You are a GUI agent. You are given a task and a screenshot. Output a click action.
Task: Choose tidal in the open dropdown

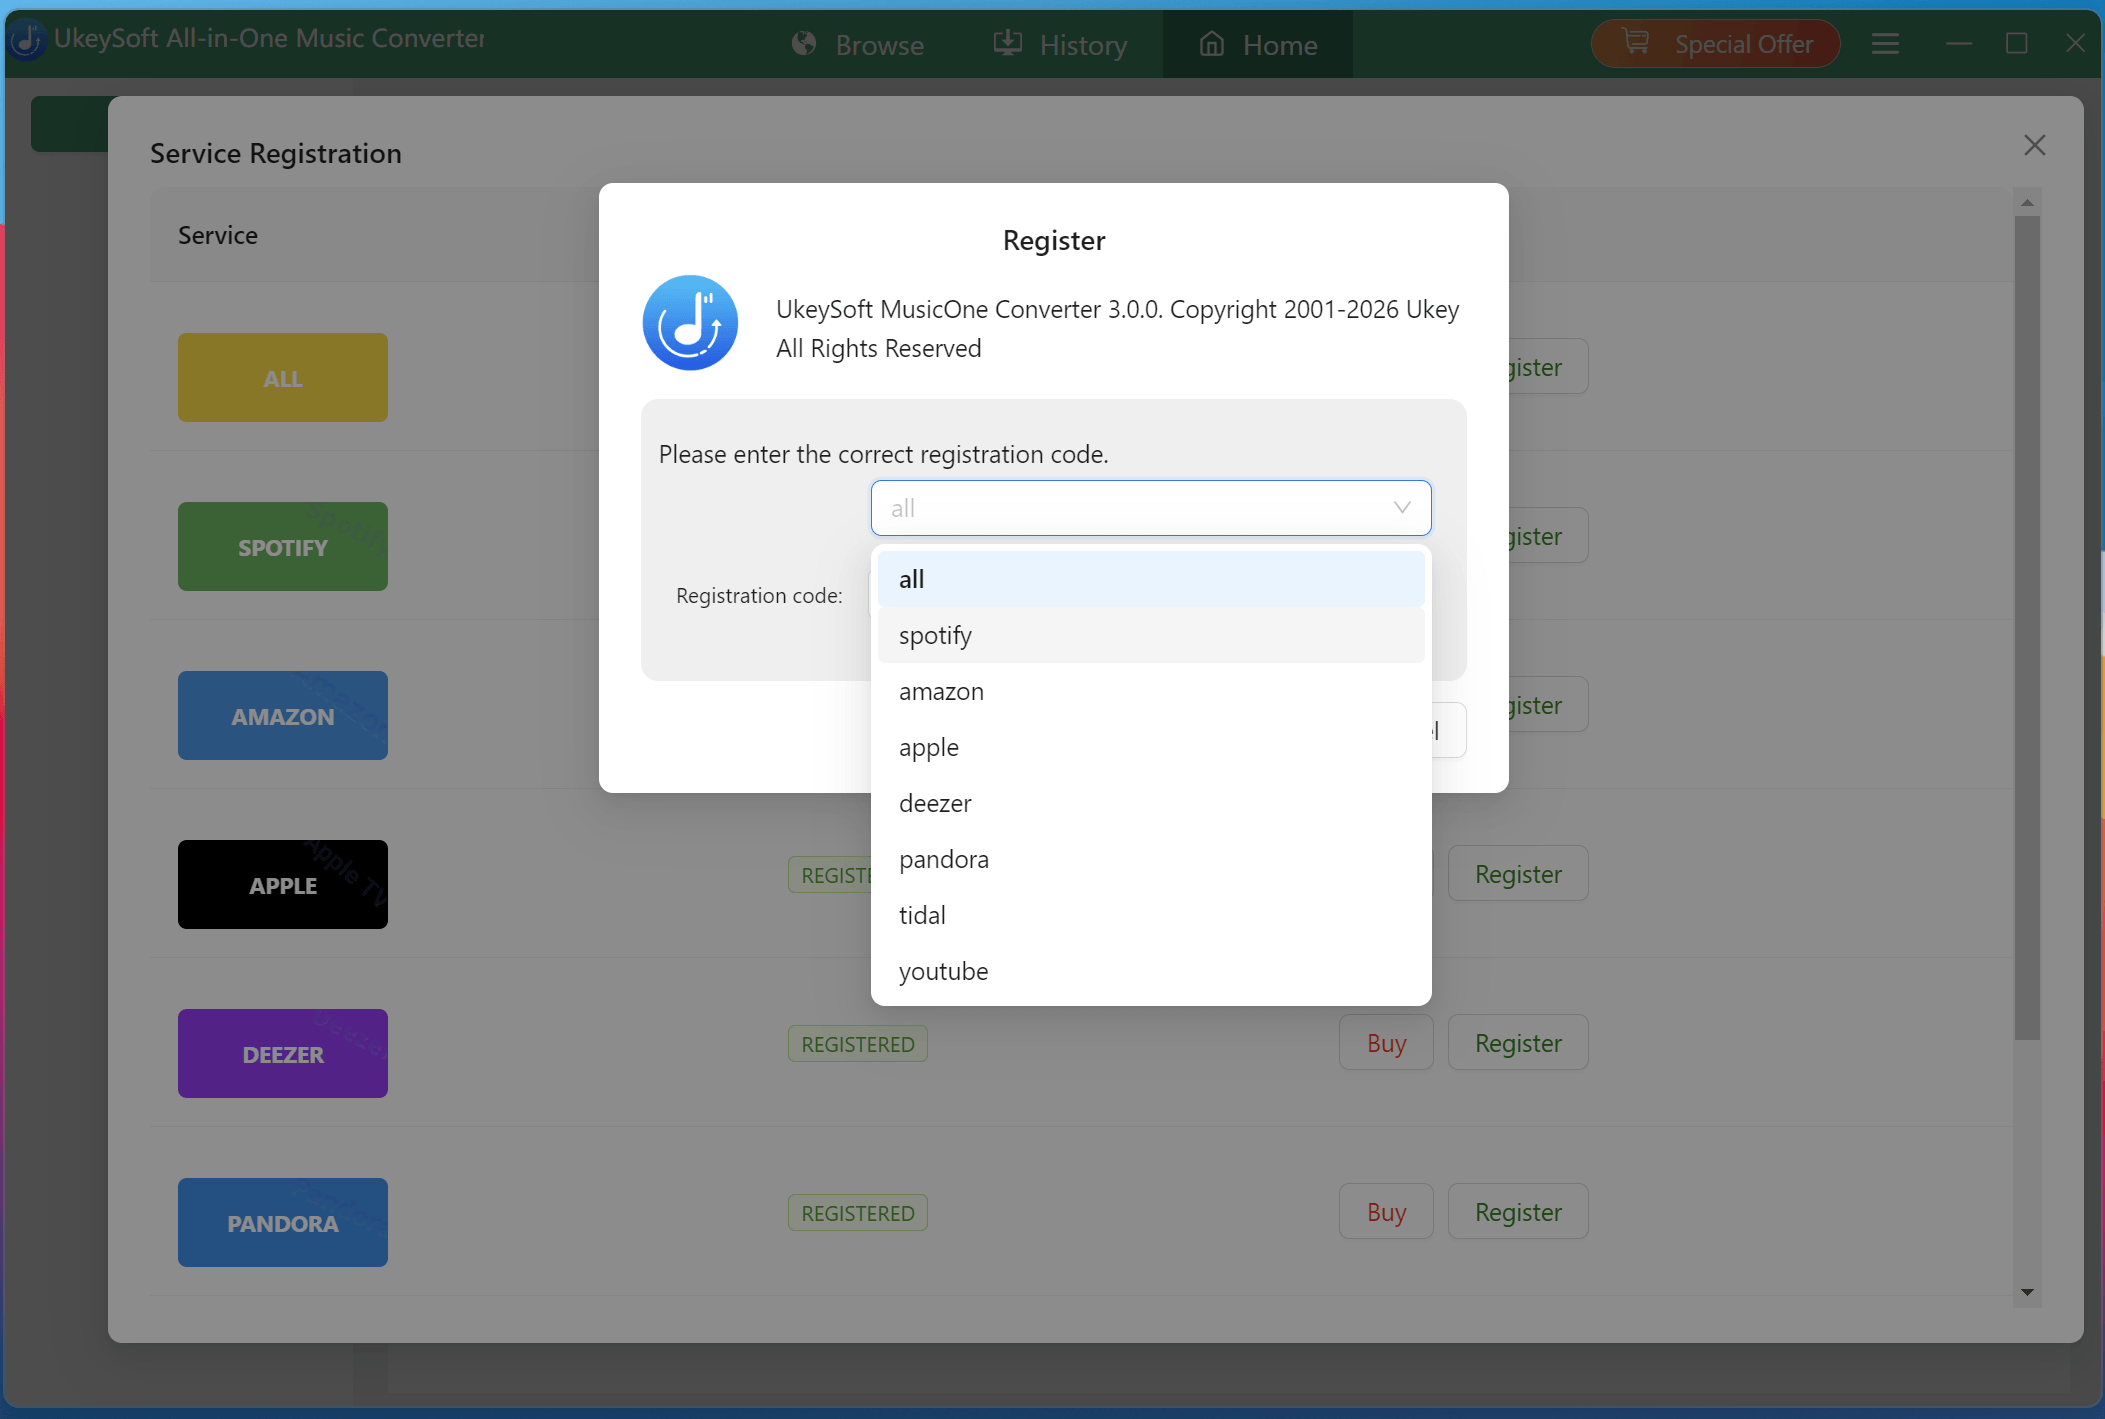coord(921,914)
